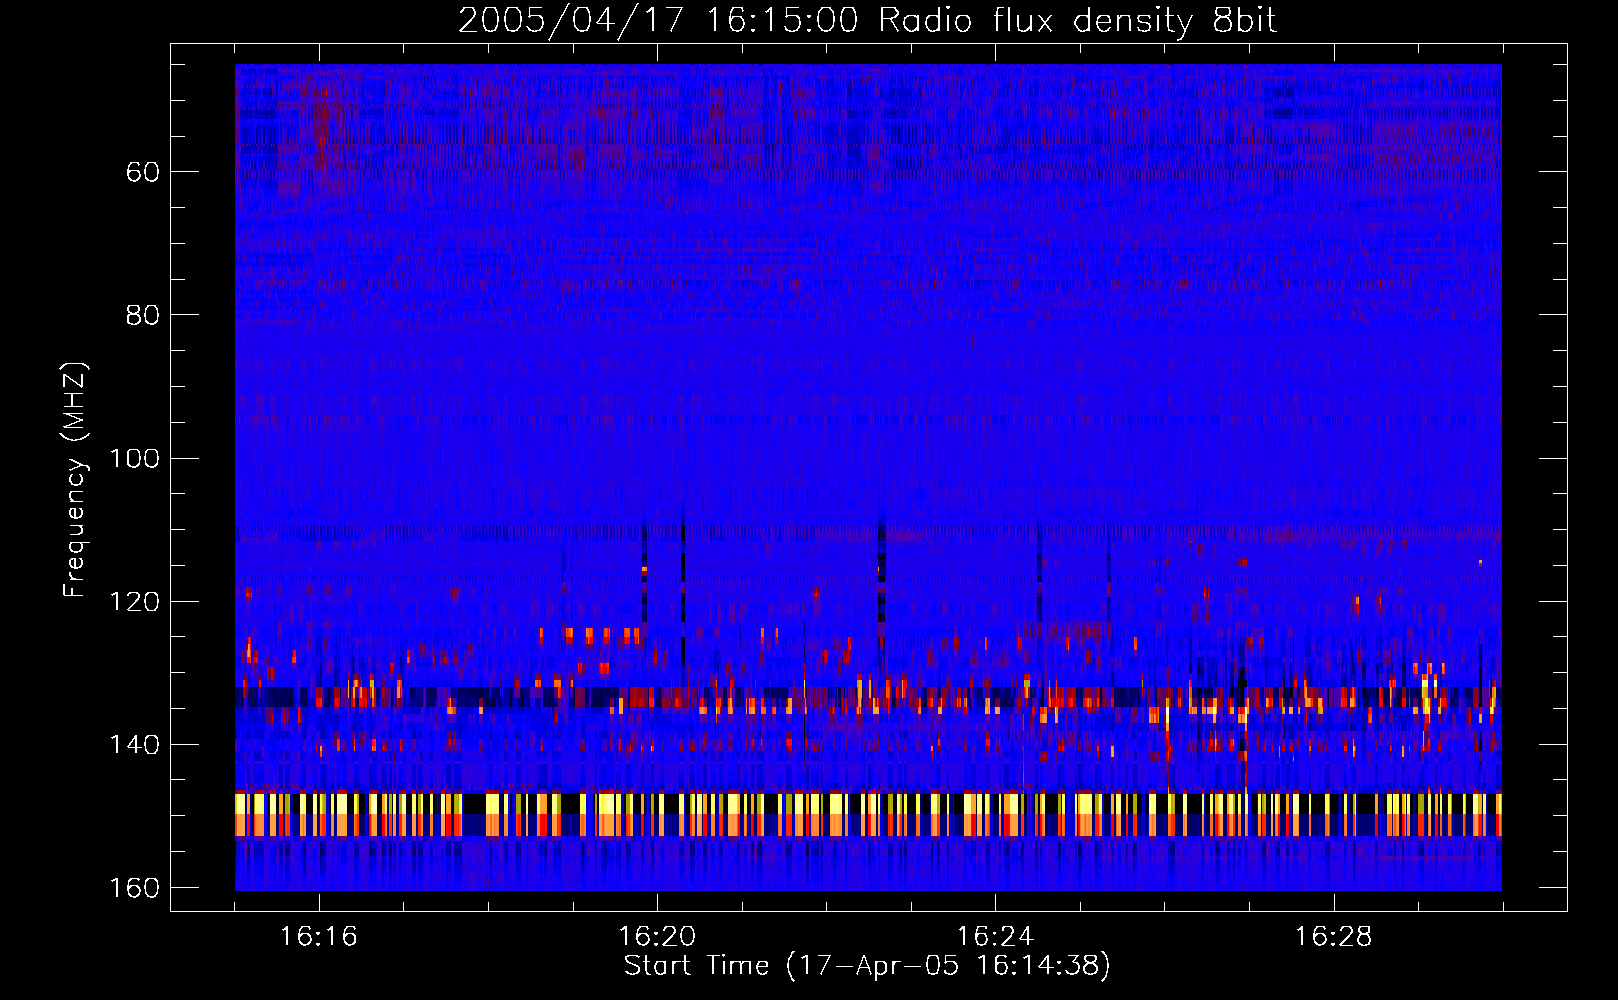Click the 60 frequency tick label
1618x1000 pixels.
point(143,172)
